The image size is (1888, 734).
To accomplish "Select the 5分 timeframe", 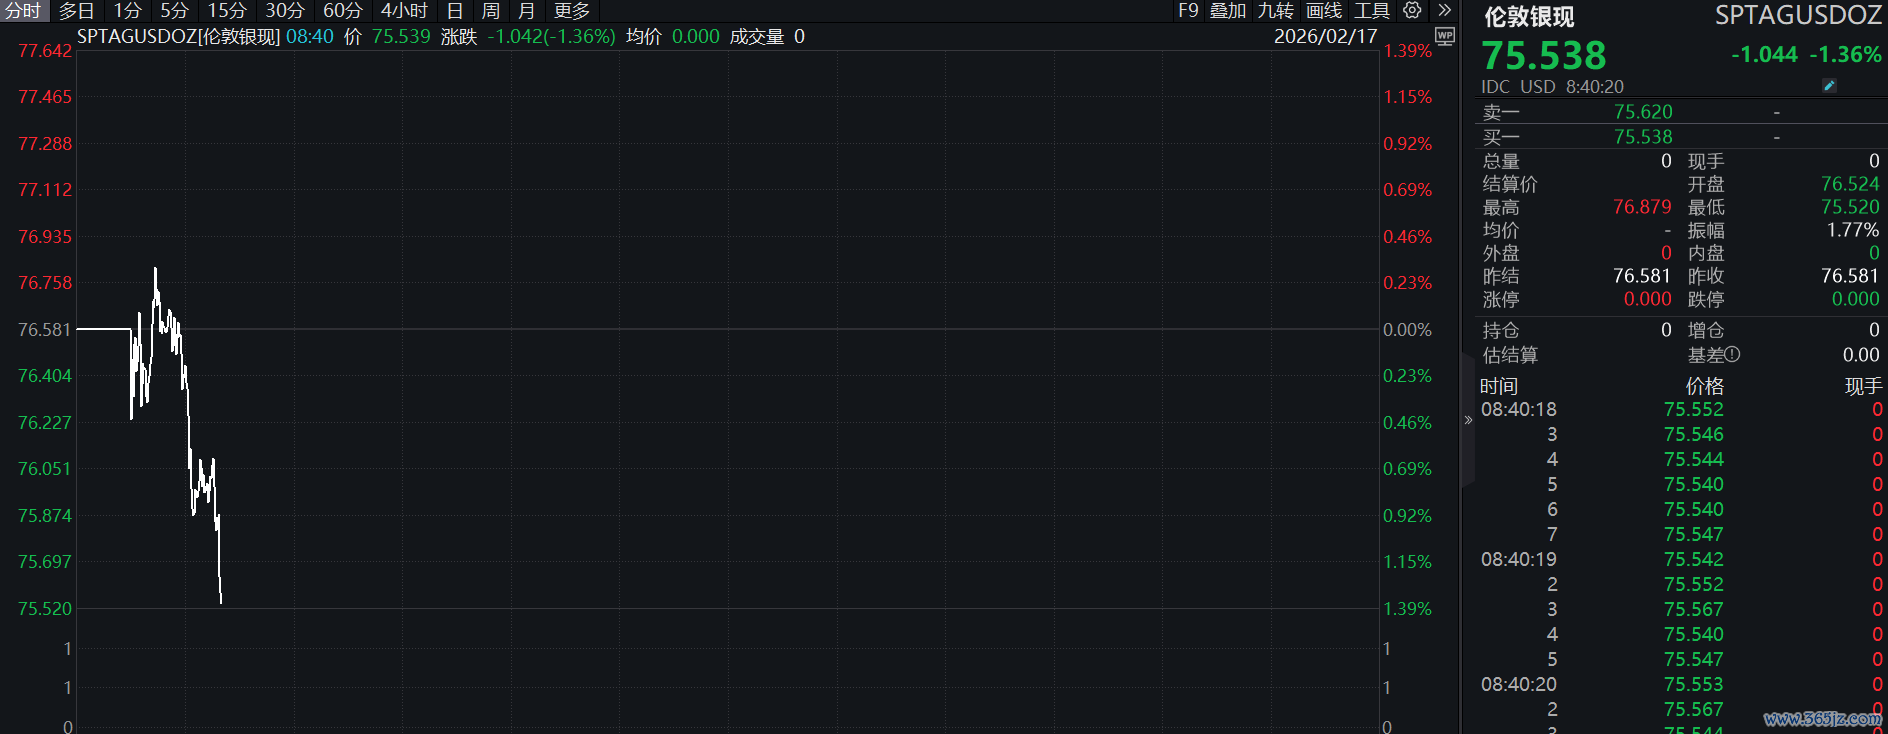I will 174,11.
